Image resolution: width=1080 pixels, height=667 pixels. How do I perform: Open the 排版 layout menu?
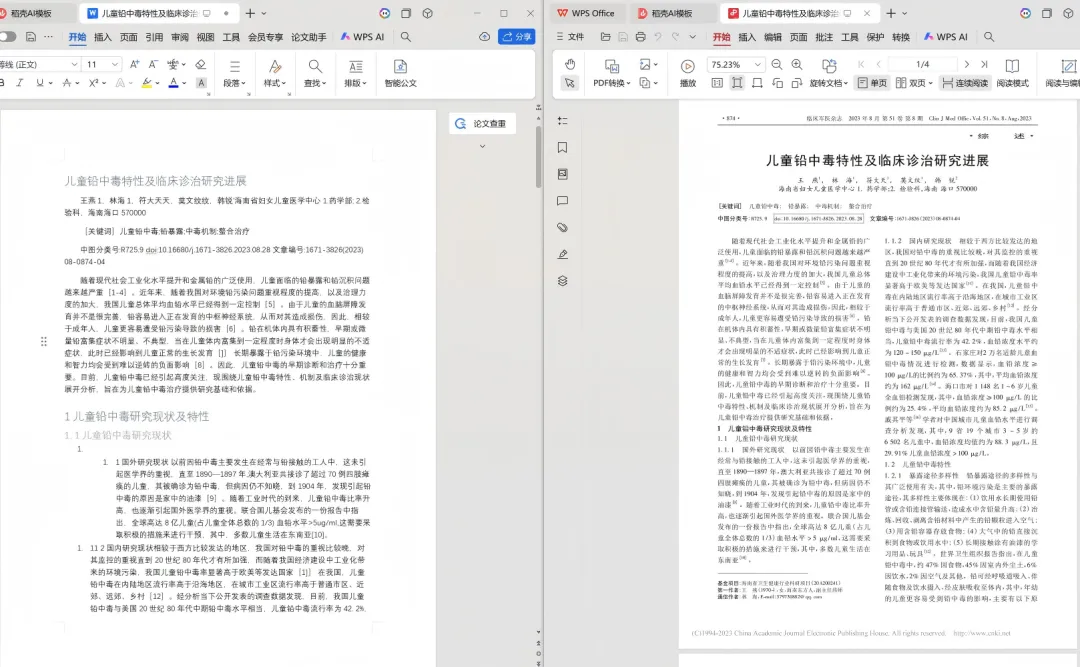click(355, 73)
